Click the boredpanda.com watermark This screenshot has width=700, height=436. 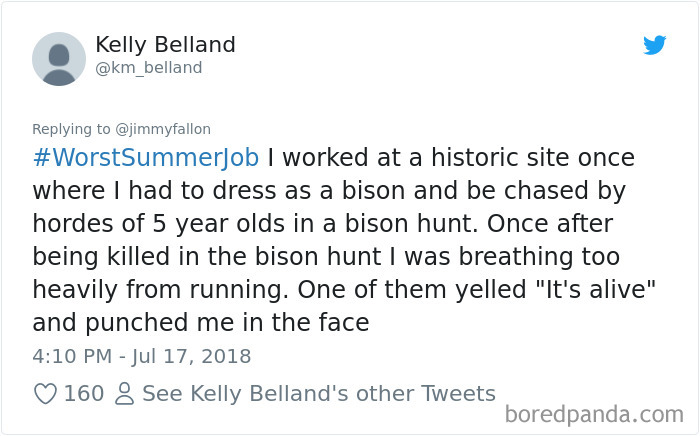pyautogui.click(x=594, y=414)
